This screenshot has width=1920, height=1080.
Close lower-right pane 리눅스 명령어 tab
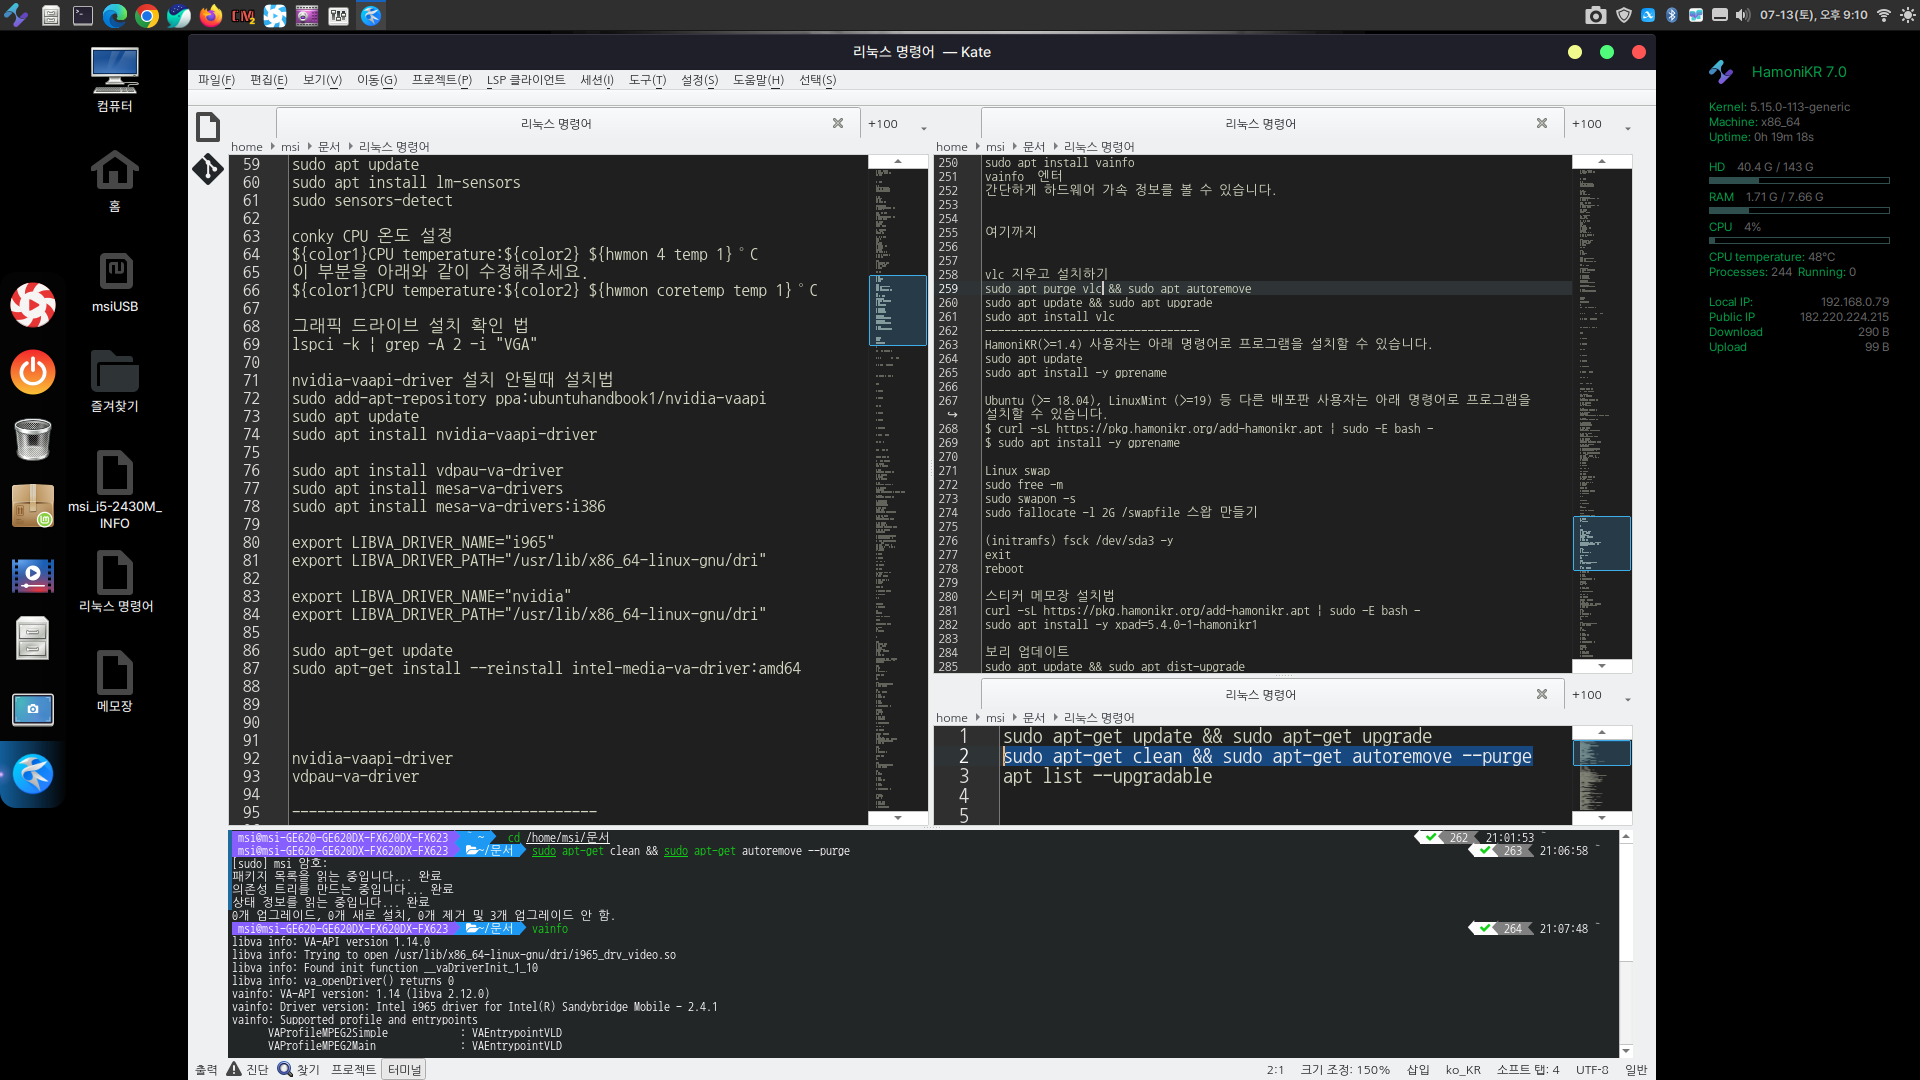point(1542,694)
